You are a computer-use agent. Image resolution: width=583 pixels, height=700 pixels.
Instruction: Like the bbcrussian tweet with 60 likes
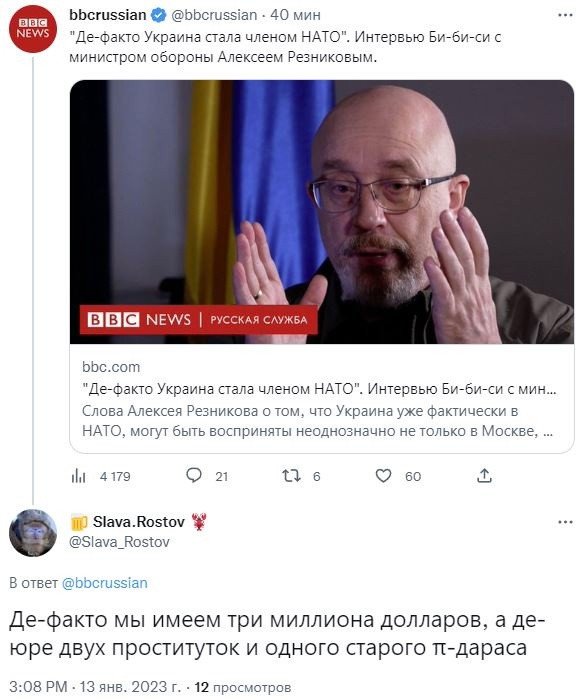398,476
